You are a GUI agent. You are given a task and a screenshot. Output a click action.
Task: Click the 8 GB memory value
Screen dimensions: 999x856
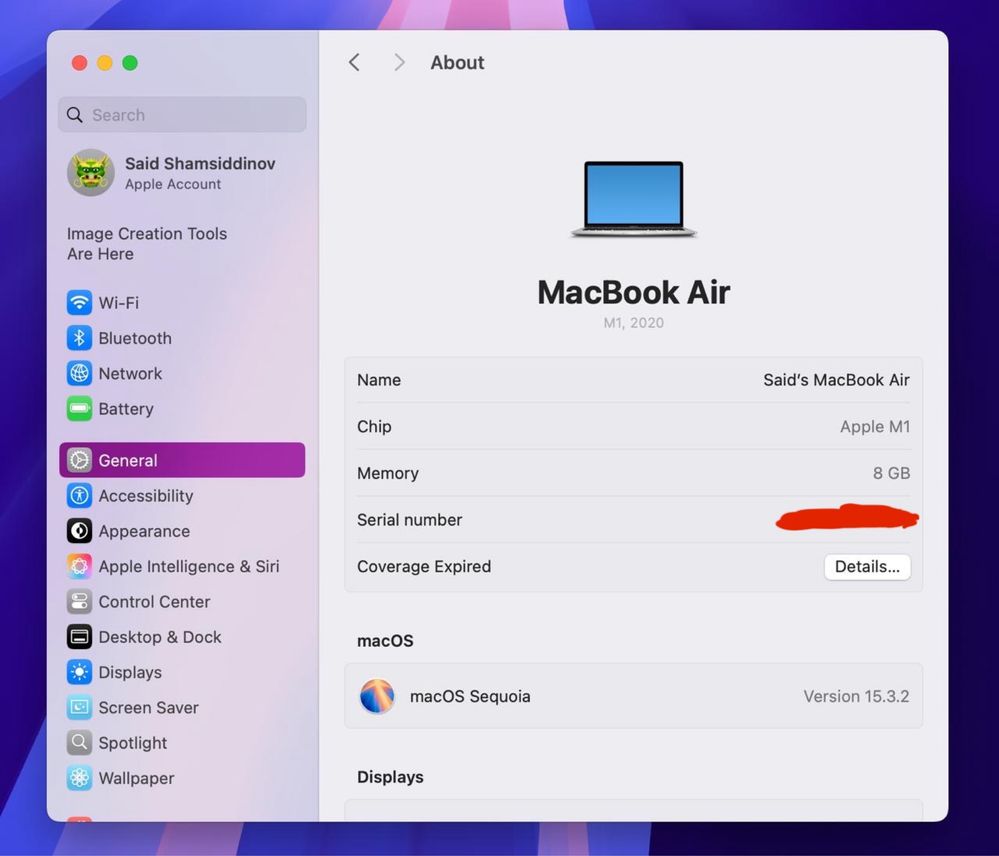(891, 473)
